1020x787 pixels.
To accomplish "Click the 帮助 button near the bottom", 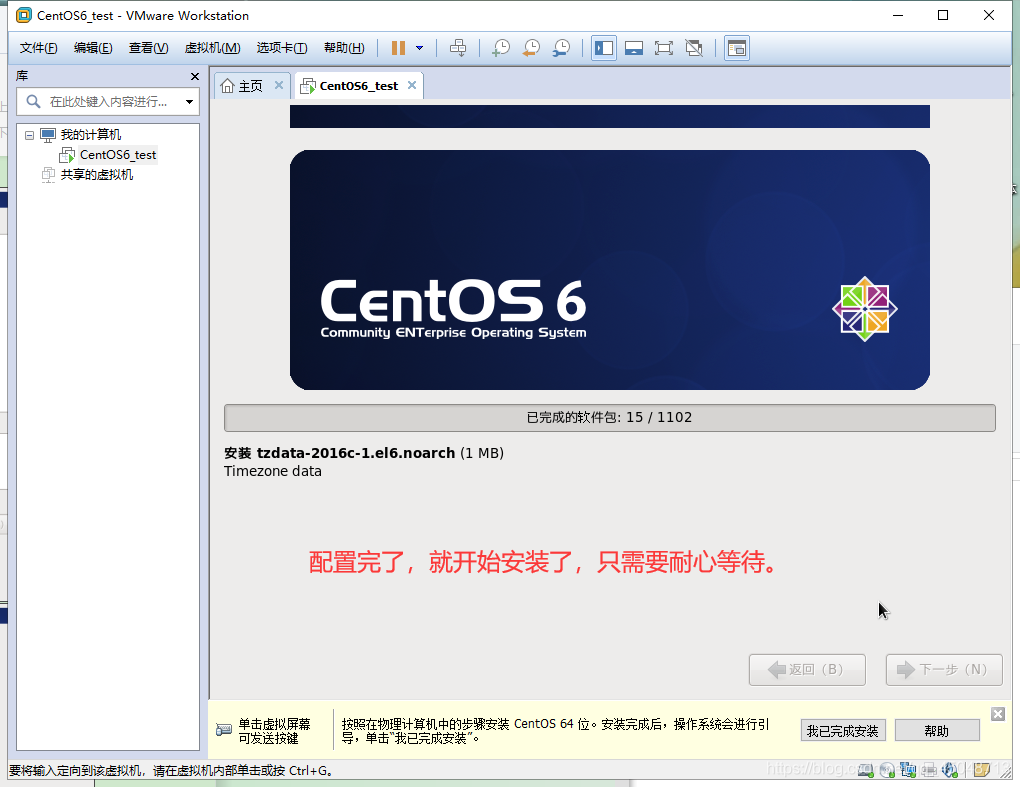I will [x=936, y=730].
